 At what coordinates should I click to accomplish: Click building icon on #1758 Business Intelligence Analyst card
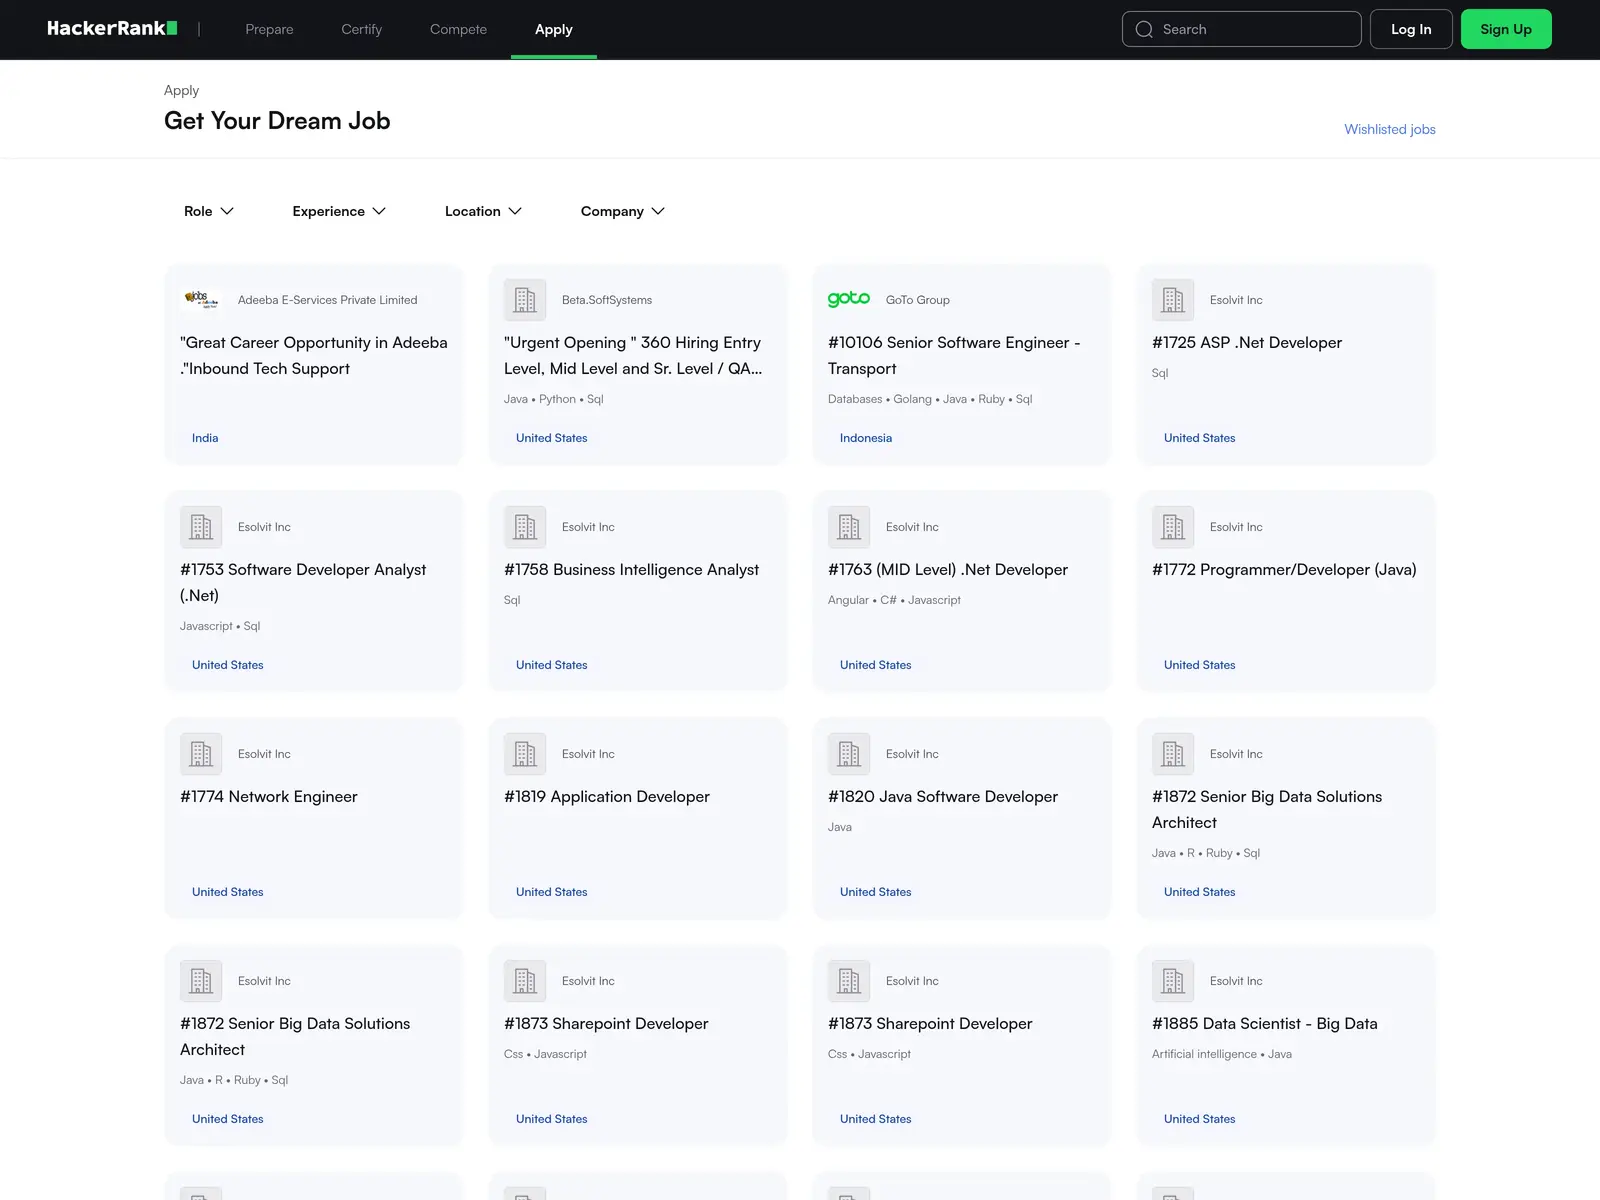coord(525,527)
